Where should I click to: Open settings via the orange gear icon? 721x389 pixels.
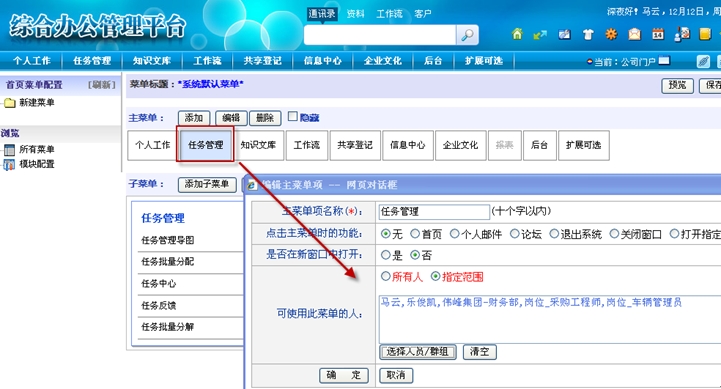point(611,34)
